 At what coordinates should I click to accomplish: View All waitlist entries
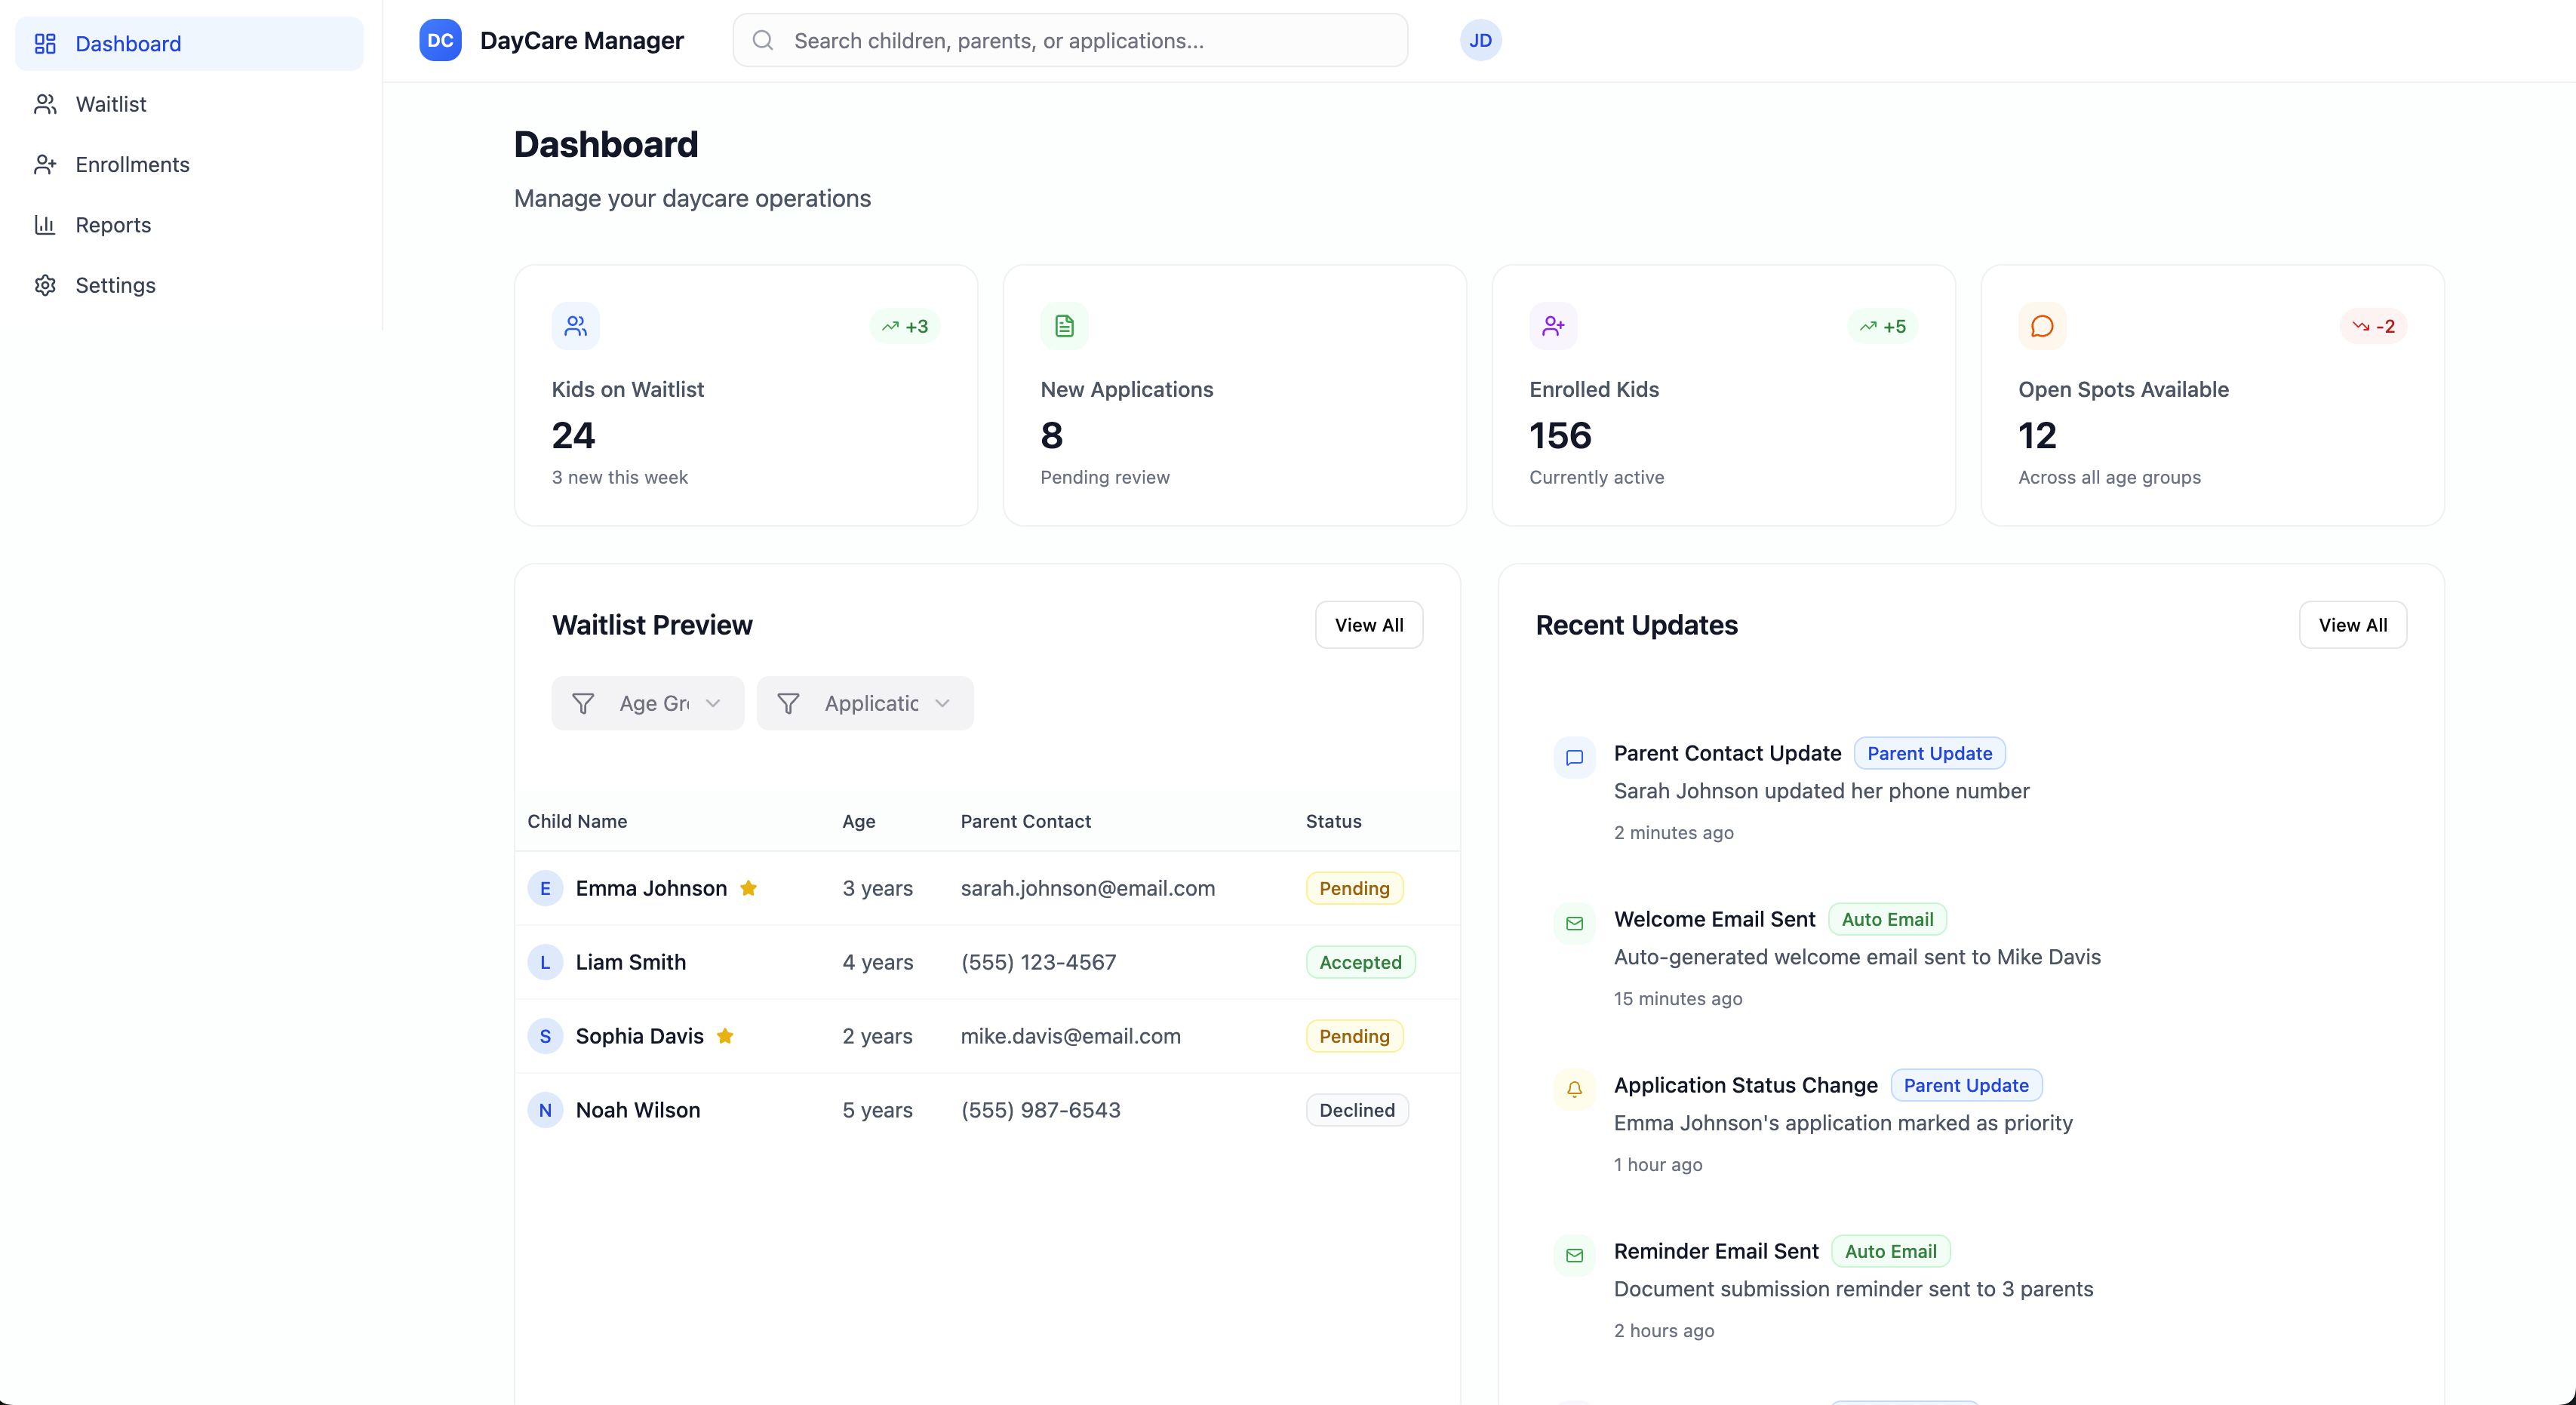click(x=1369, y=624)
